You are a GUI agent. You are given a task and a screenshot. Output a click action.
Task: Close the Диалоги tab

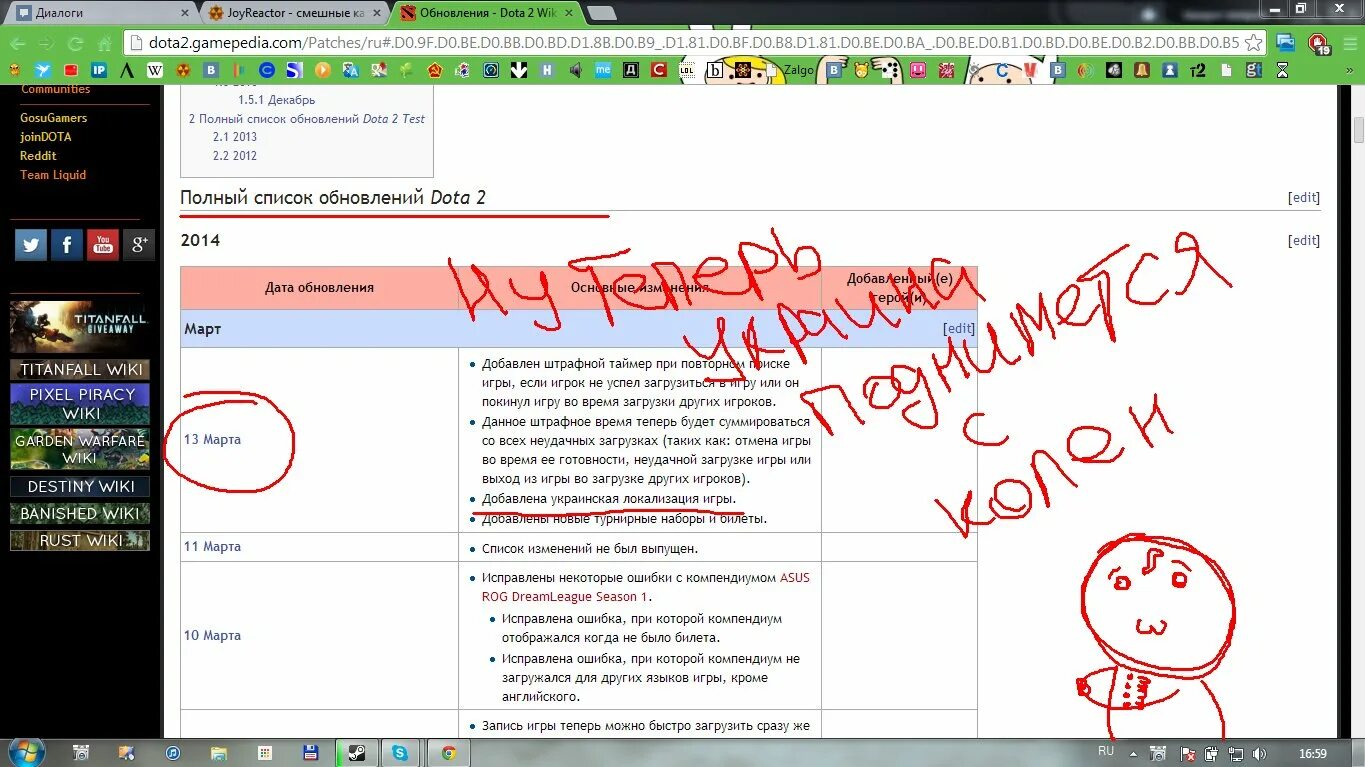(x=184, y=13)
